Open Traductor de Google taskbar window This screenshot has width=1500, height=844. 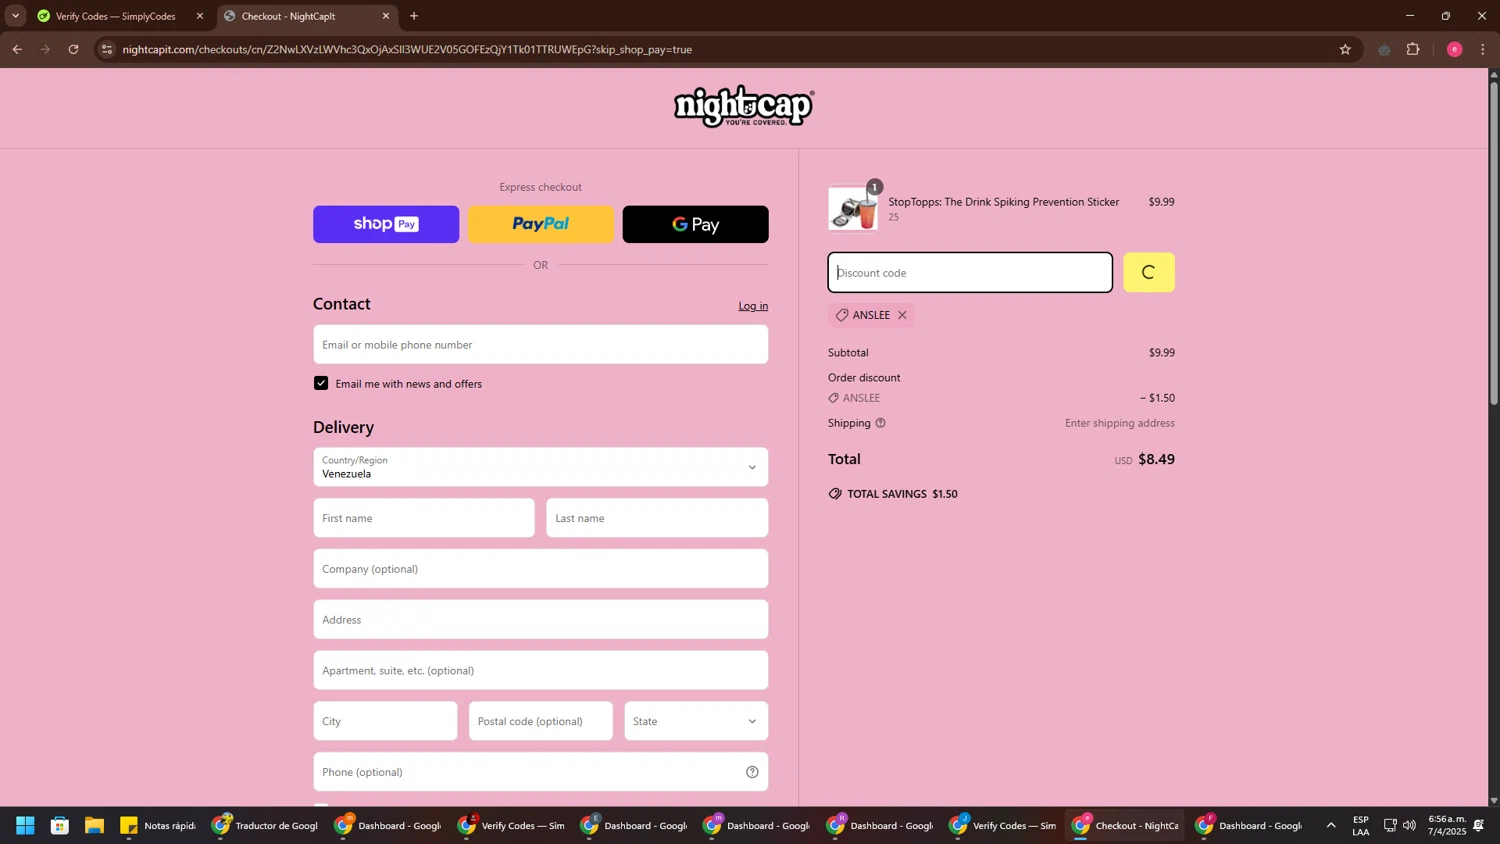(x=265, y=826)
